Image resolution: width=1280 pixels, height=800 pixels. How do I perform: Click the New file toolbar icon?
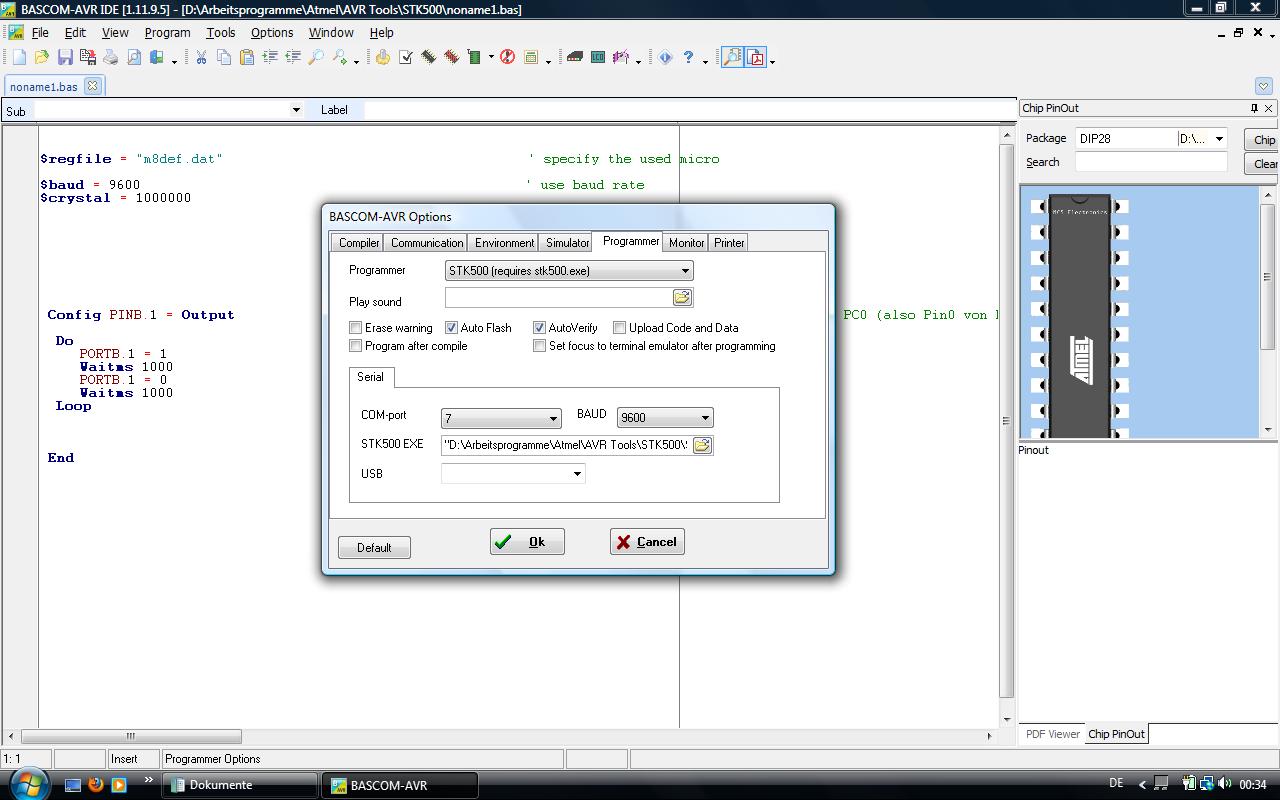point(19,58)
